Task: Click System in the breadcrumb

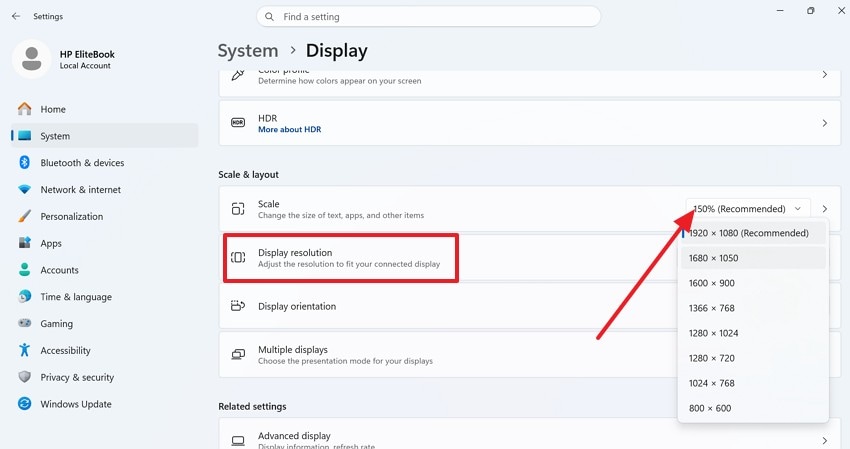Action: click(x=248, y=50)
